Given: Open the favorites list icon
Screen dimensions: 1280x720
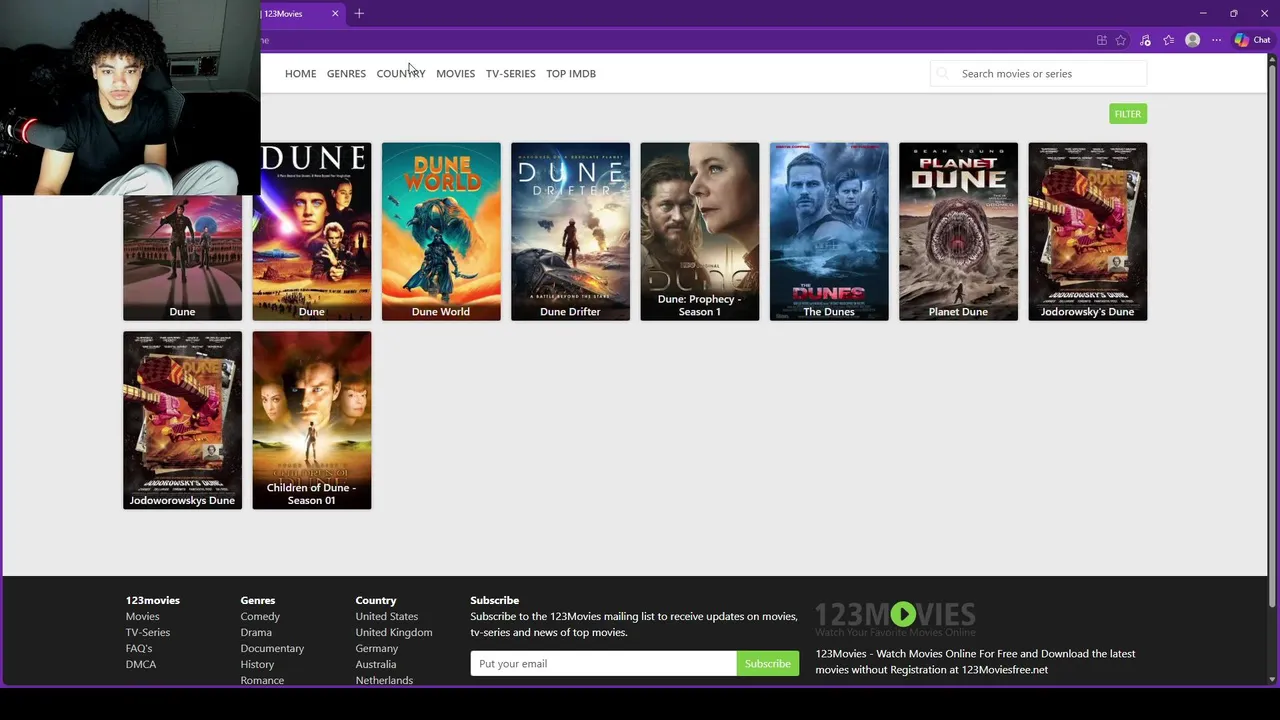Looking at the screenshot, I should pos(1168,40).
